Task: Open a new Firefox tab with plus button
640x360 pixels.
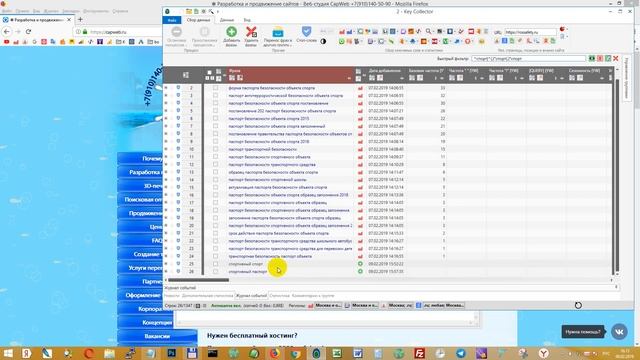Action: (80, 19)
